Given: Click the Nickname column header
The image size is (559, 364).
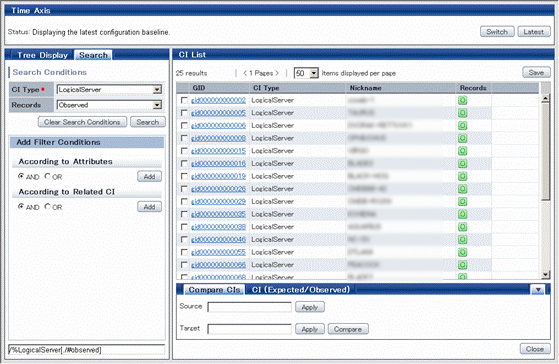Looking at the screenshot, I should coord(401,88).
